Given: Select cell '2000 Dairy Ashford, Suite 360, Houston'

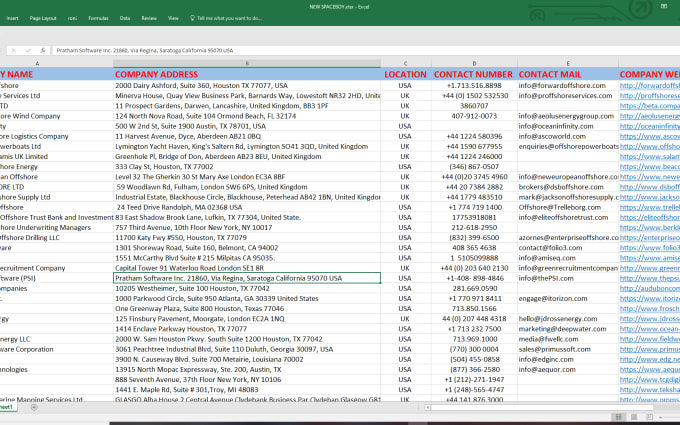Looking at the screenshot, I should point(247,85).
